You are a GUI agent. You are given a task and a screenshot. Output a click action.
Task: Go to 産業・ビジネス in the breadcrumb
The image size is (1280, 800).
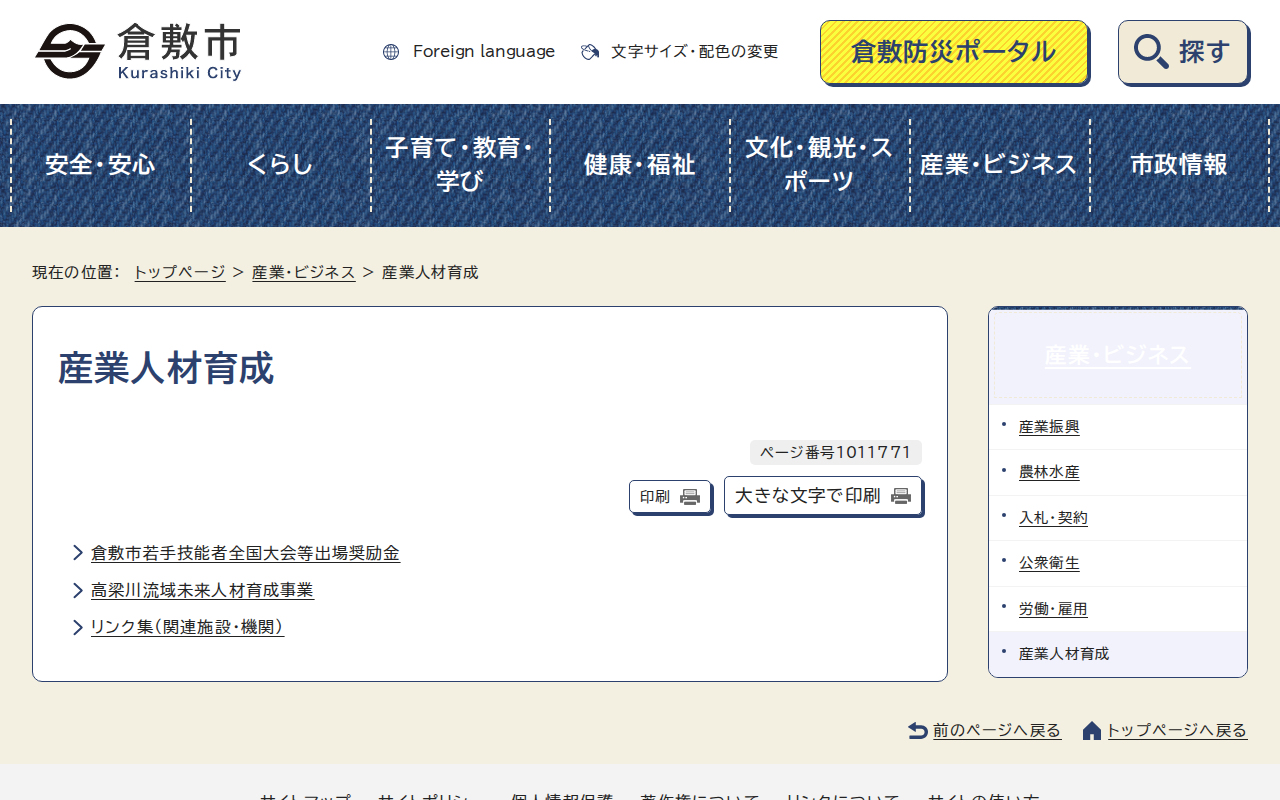tap(303, 272)
